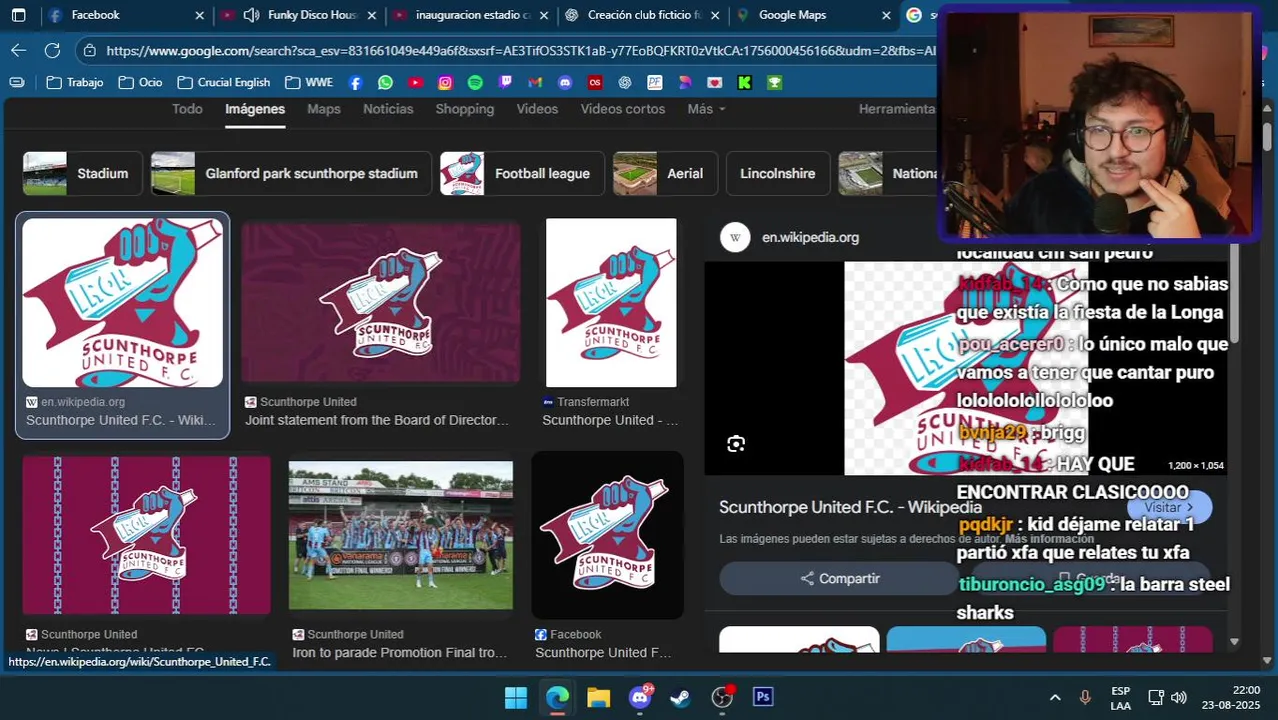Open the Wikipedia Scunthorpe logo thumbnail
The image size is (1278, 720).
(x=123, y=303)
